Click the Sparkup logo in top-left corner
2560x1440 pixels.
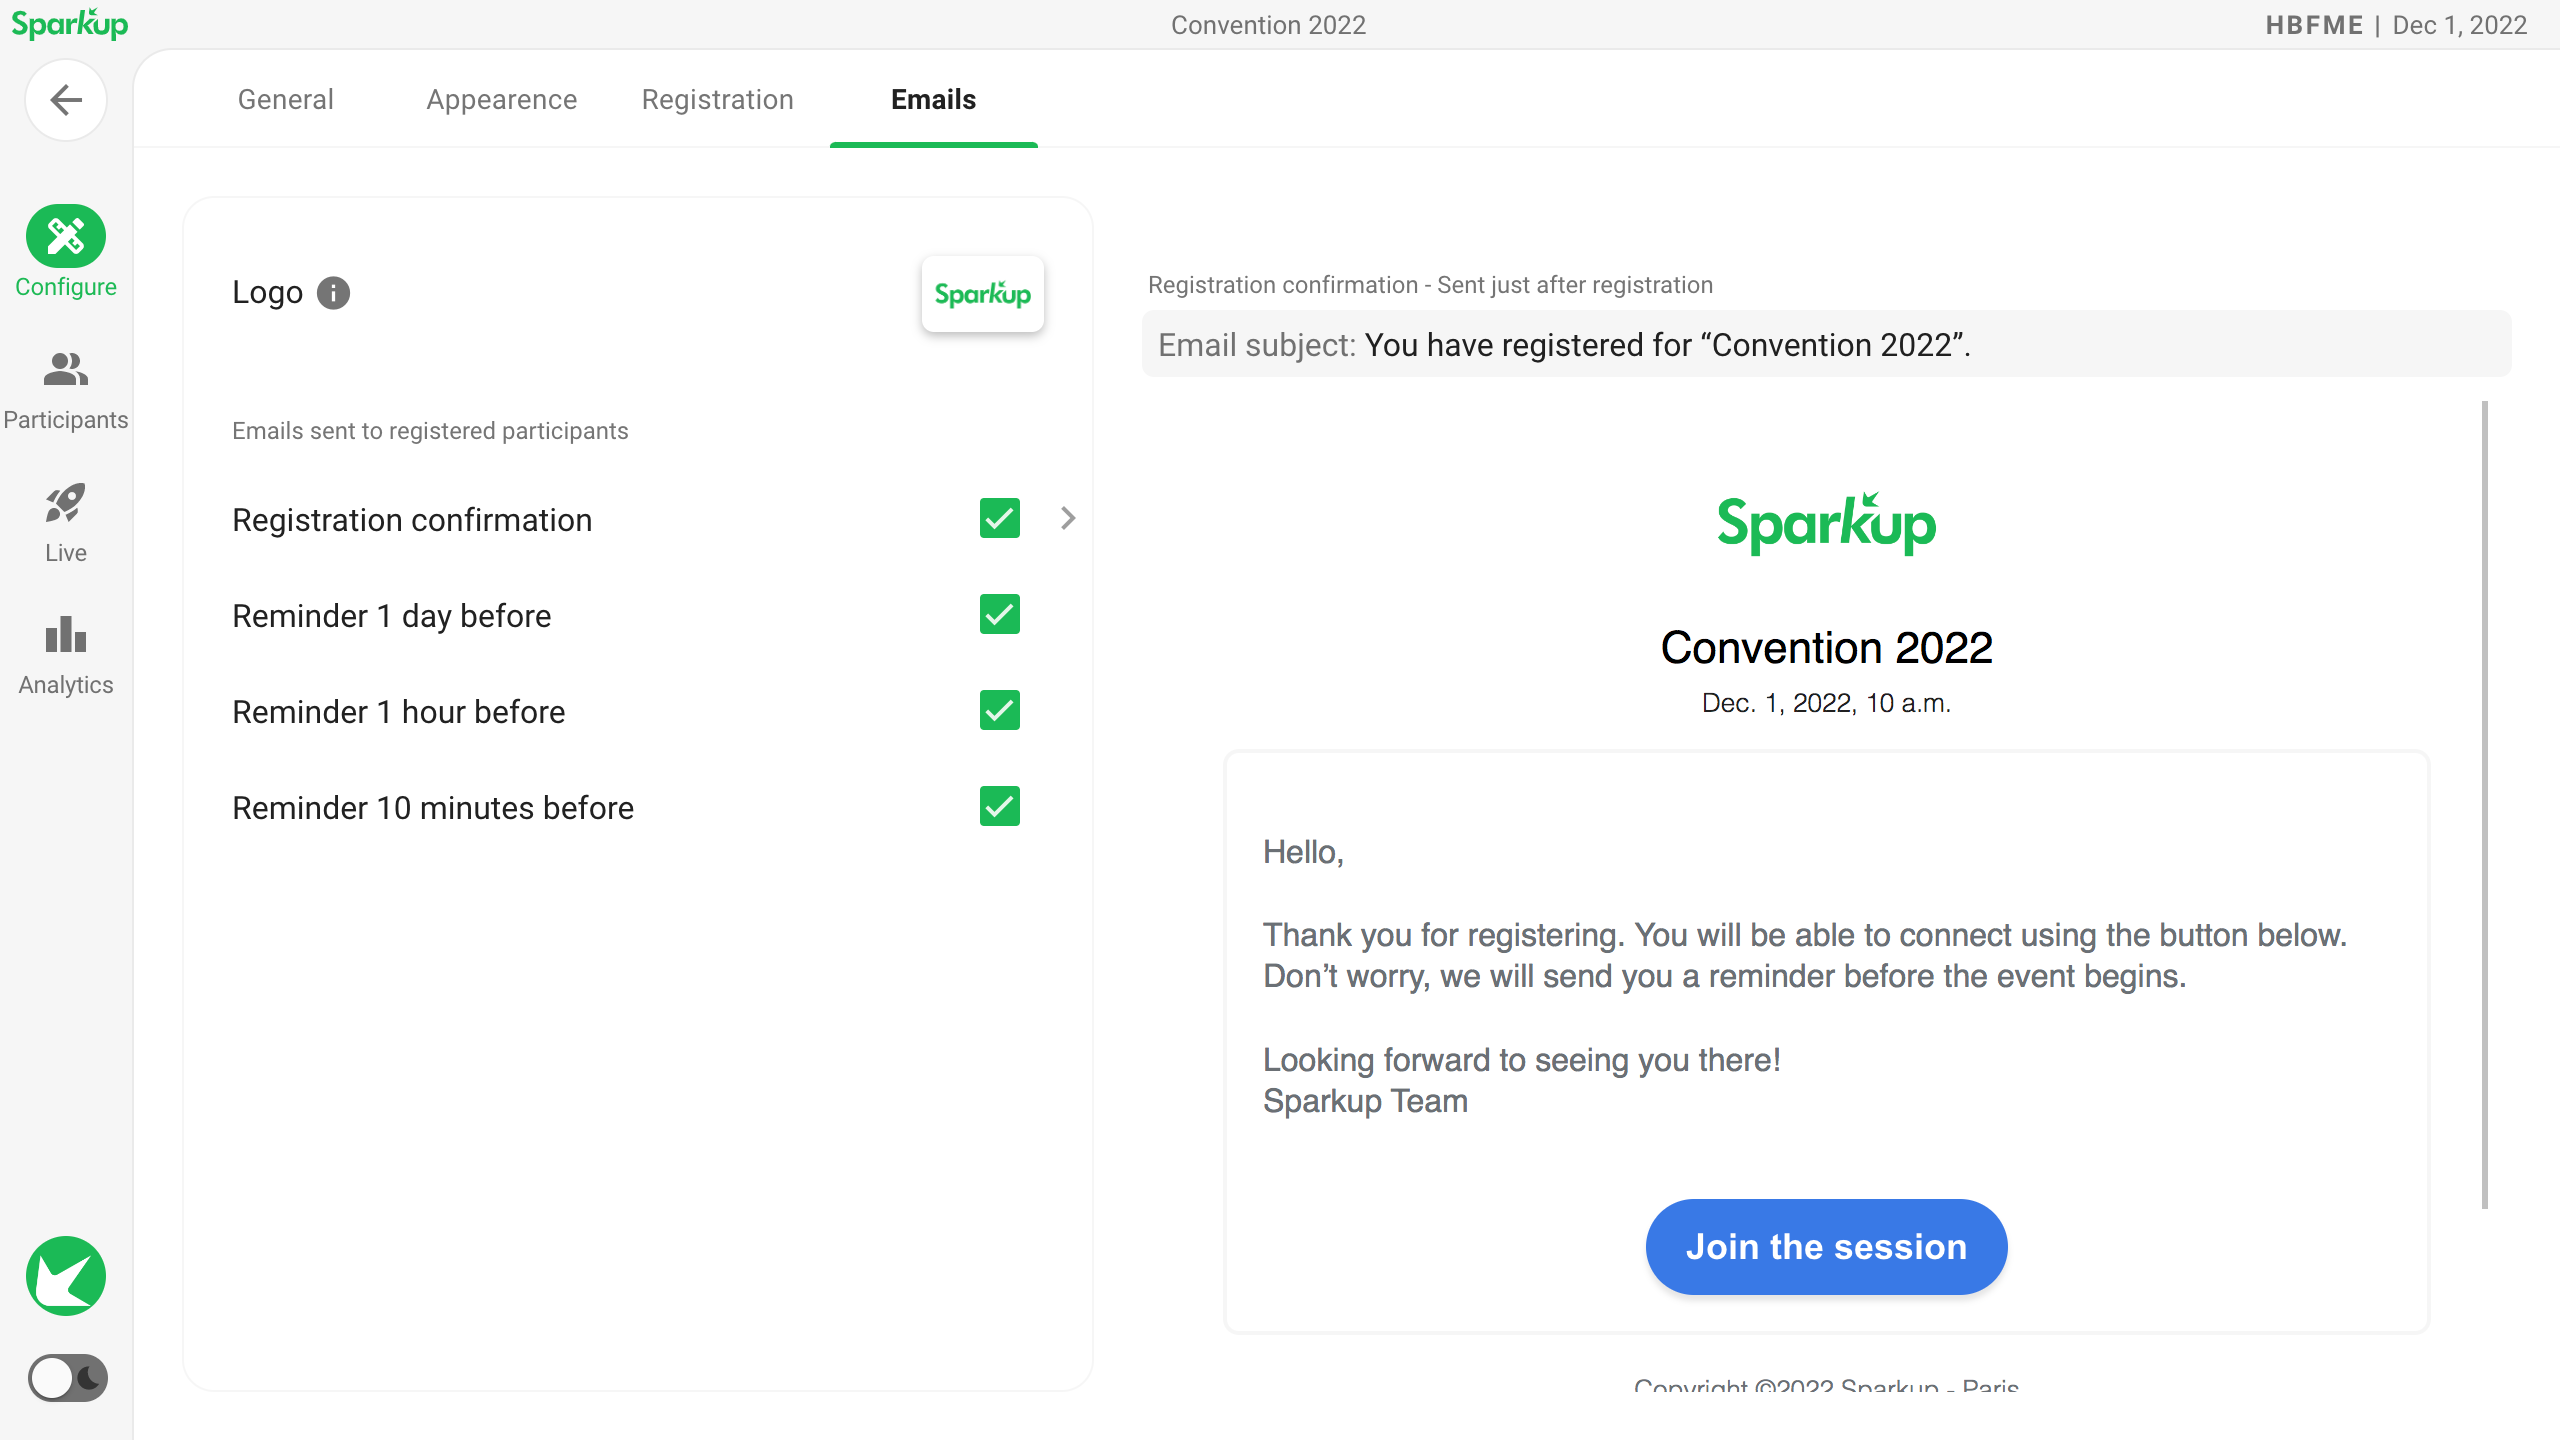(70, 24)
